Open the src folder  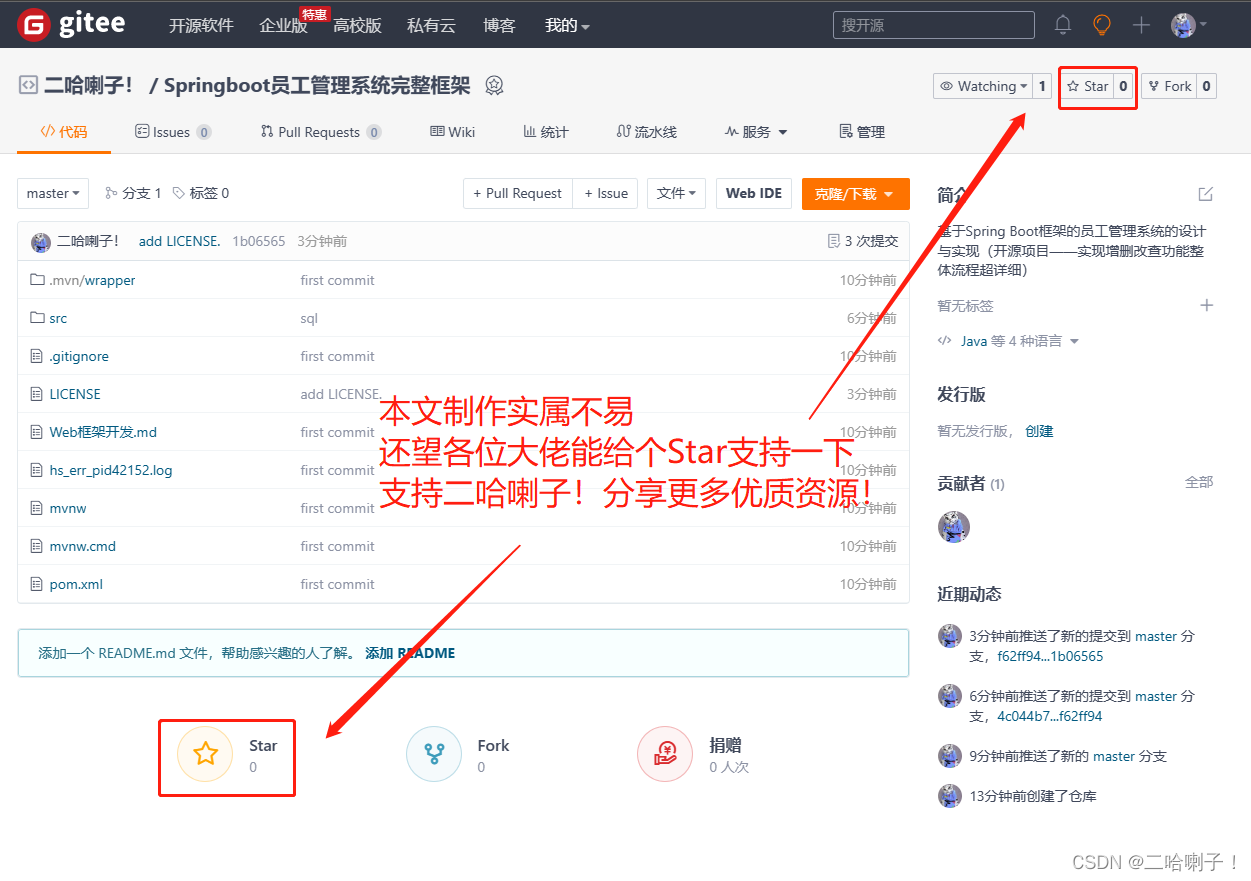(x=58, y=318)
